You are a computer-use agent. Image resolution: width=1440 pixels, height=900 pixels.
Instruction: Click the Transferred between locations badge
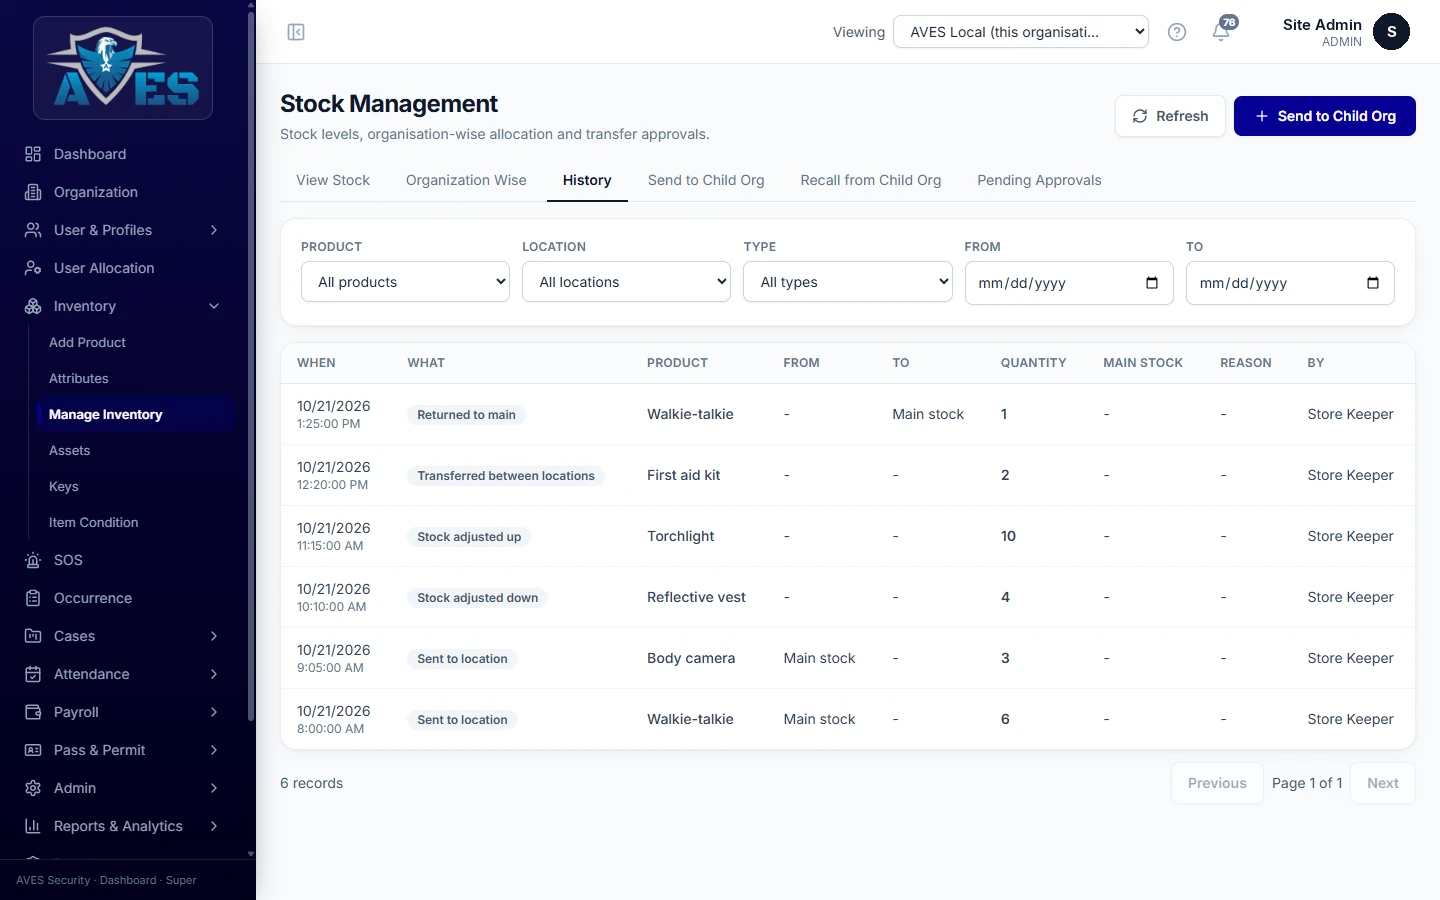click(506, 476)
